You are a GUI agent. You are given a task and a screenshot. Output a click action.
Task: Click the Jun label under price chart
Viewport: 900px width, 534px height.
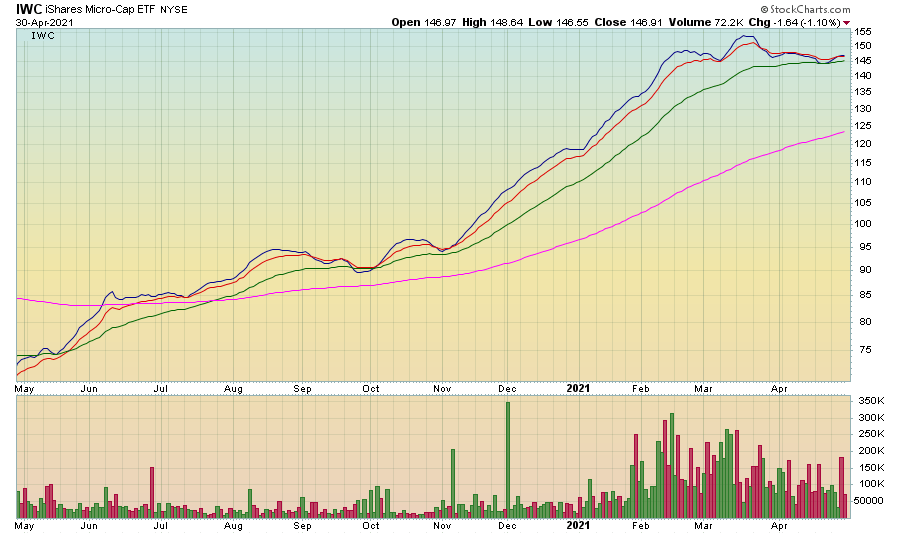pos(89,389)
